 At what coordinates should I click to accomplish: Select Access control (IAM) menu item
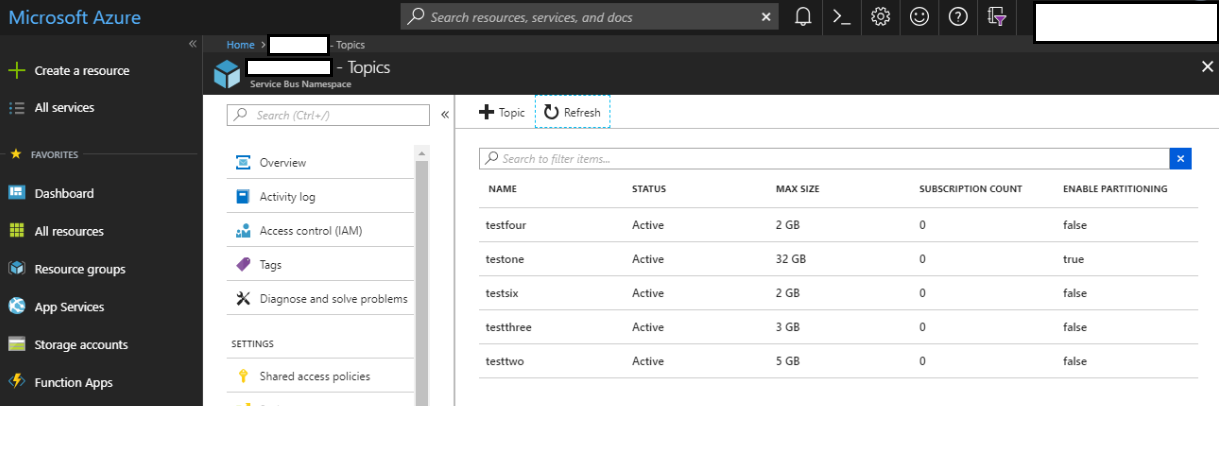coord(320,231)
